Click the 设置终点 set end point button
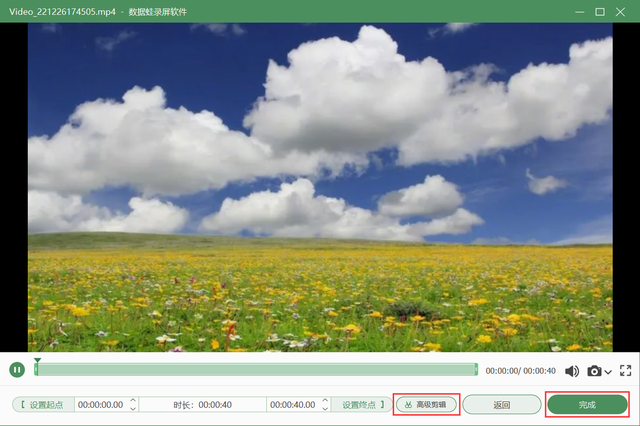Screen dimensions: 640x426 (362, 404)
